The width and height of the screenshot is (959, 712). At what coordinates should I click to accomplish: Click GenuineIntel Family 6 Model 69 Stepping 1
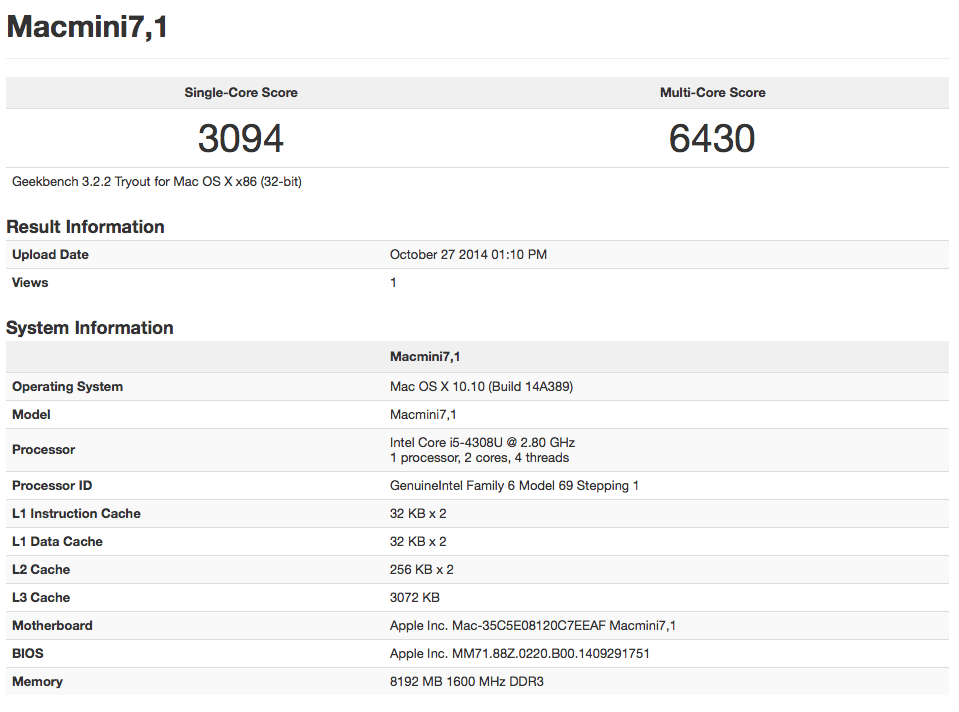[x=514, y=486]
